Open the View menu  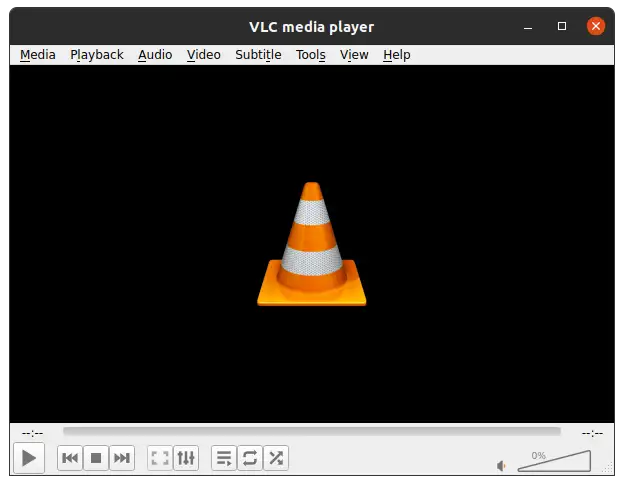pyautogui.click(x=354, y=55)
